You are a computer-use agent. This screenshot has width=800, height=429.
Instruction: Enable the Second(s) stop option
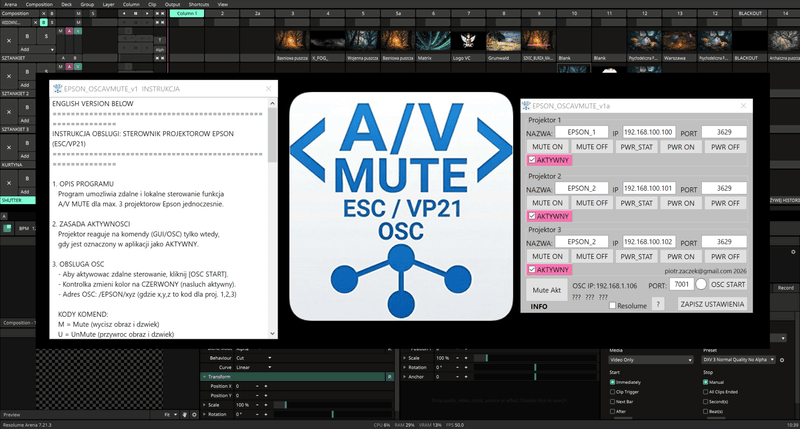(x=706, y=401)
